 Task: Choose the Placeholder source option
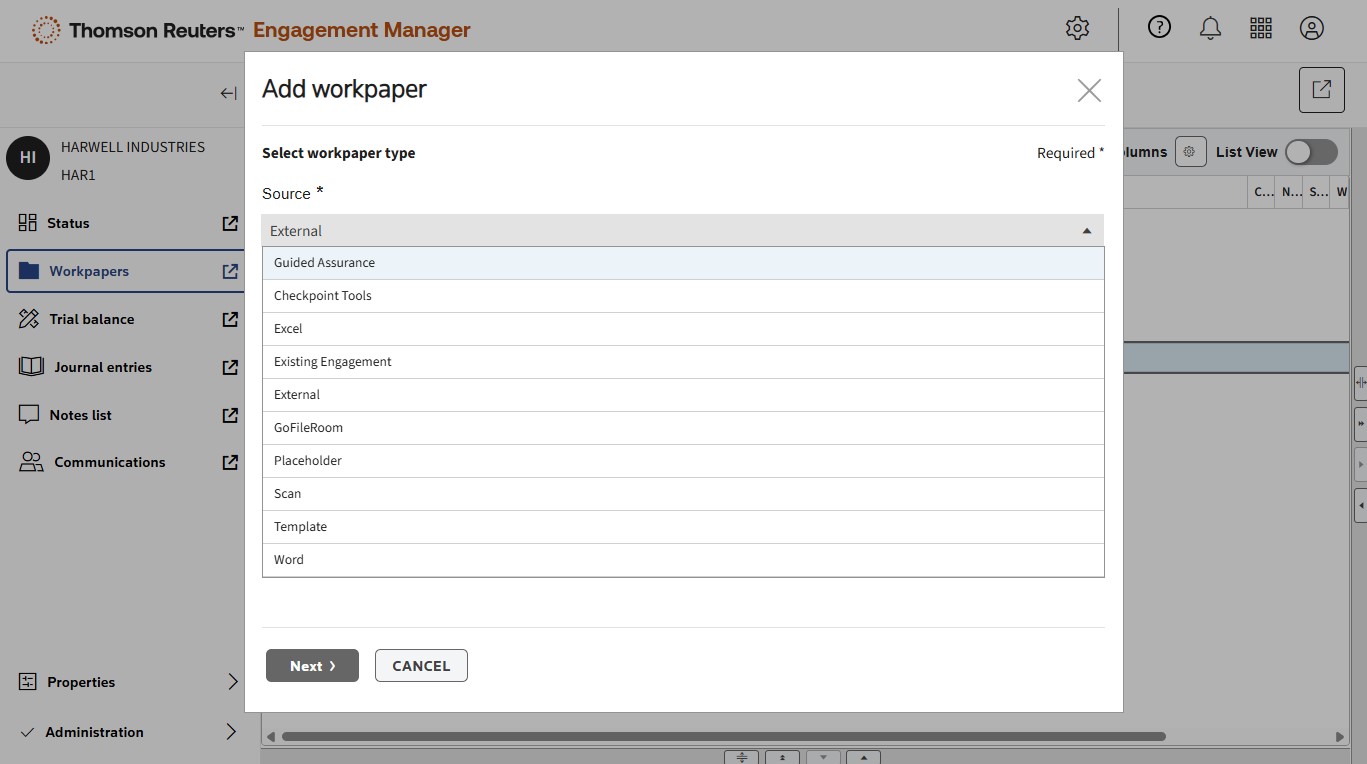tap(683, 461)
